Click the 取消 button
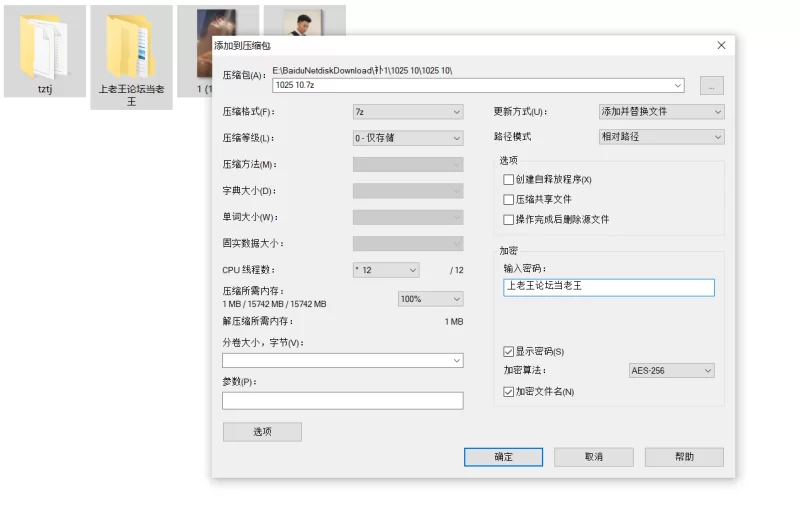 click(593, 457)
